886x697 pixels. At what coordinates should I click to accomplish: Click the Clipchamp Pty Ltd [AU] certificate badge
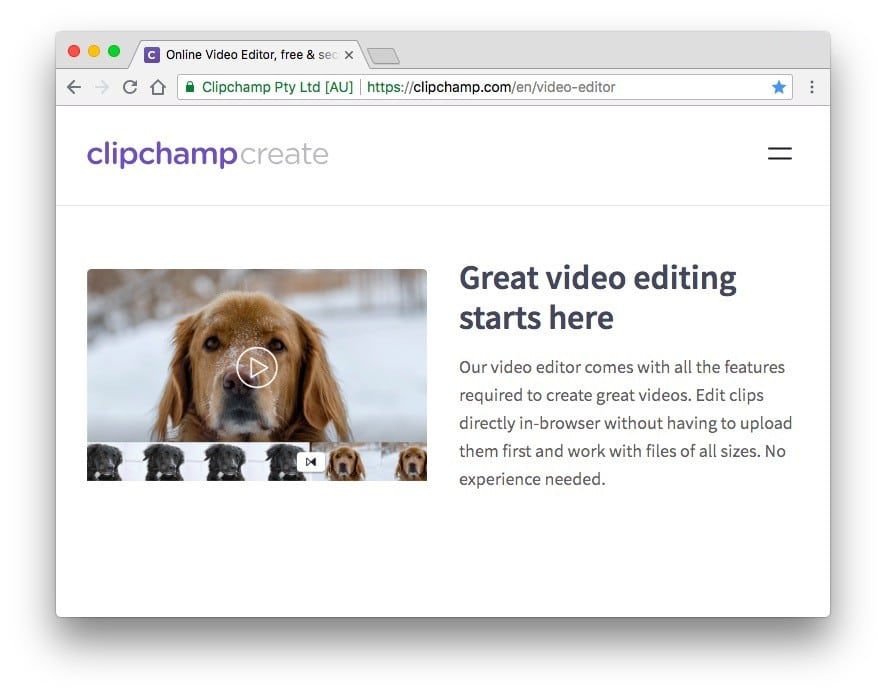pos(270,87)
